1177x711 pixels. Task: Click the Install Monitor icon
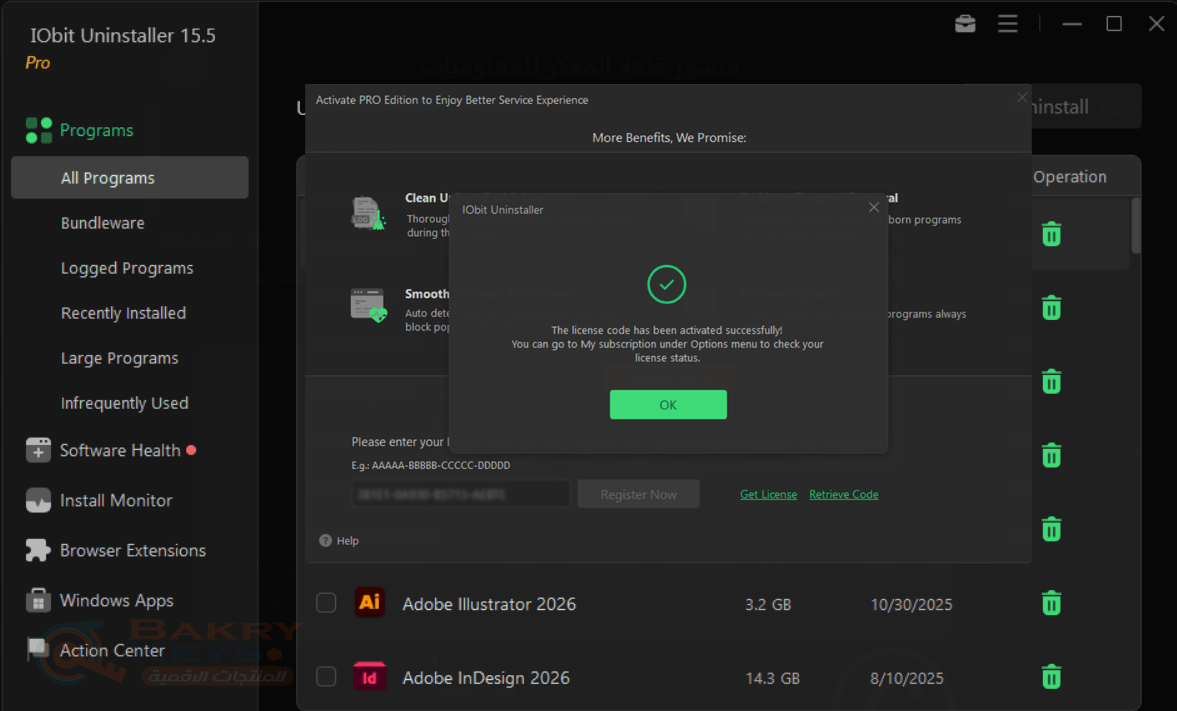38,500
